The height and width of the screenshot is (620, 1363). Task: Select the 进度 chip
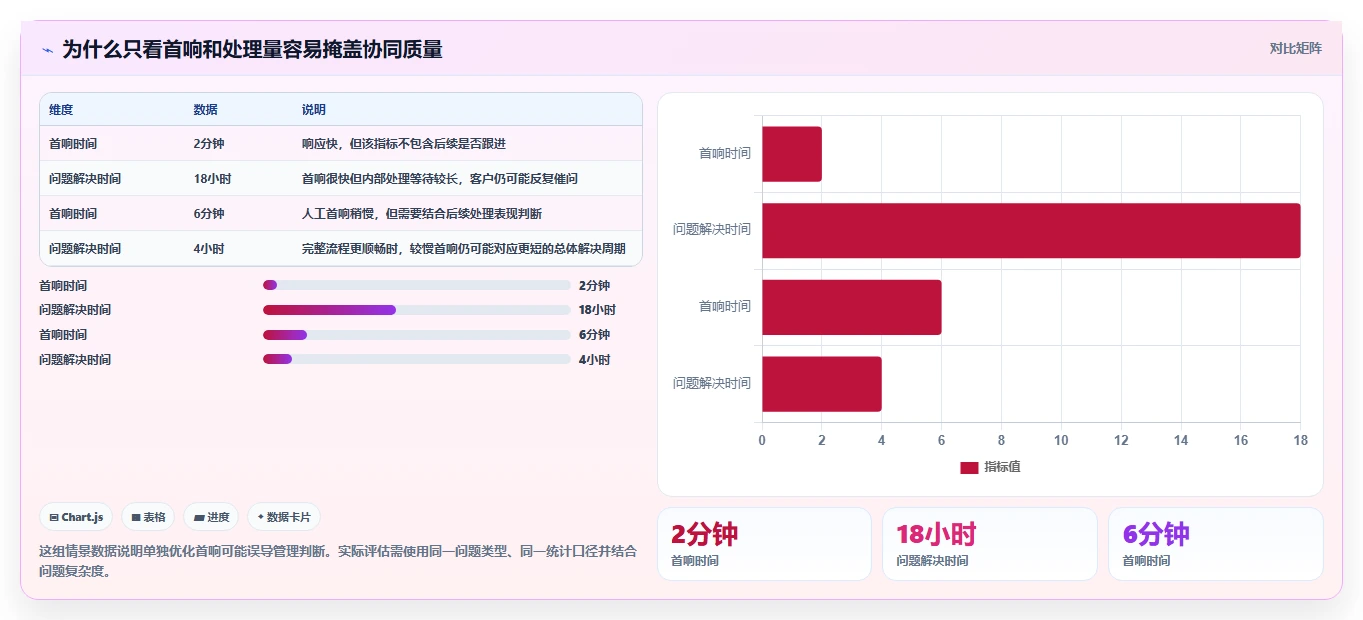click(x=211, y=517)
